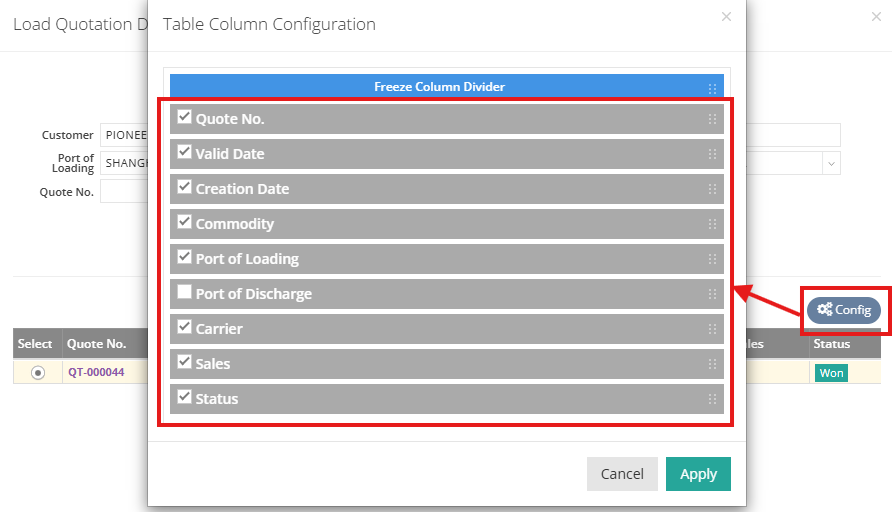Click the Config gears button

coord(844,310)
